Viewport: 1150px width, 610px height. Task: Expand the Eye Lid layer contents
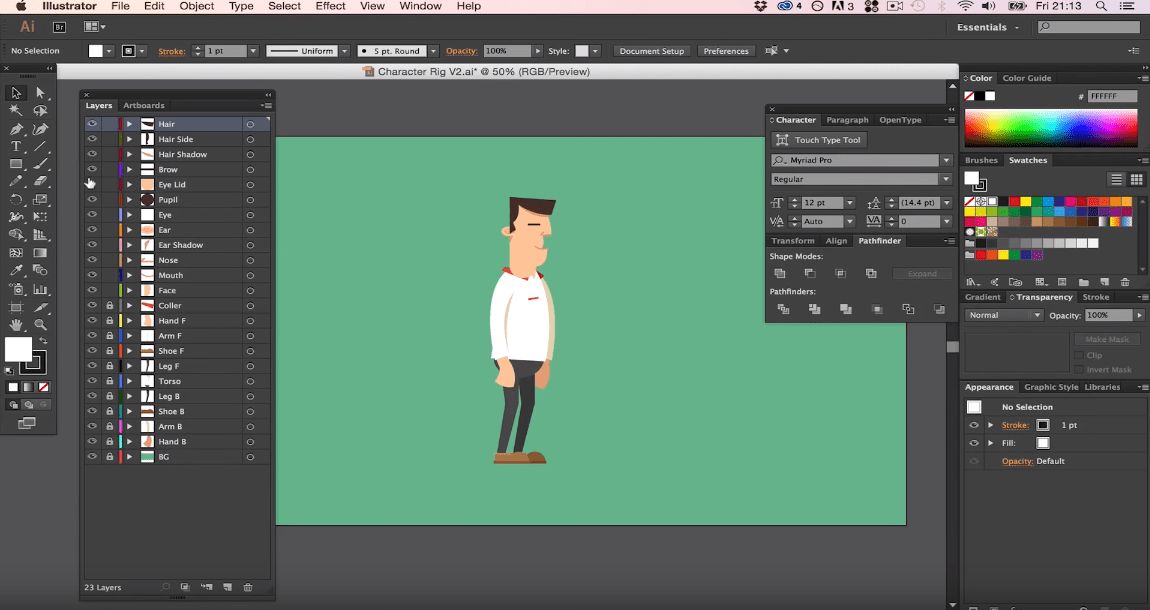(x=130, y=185)
